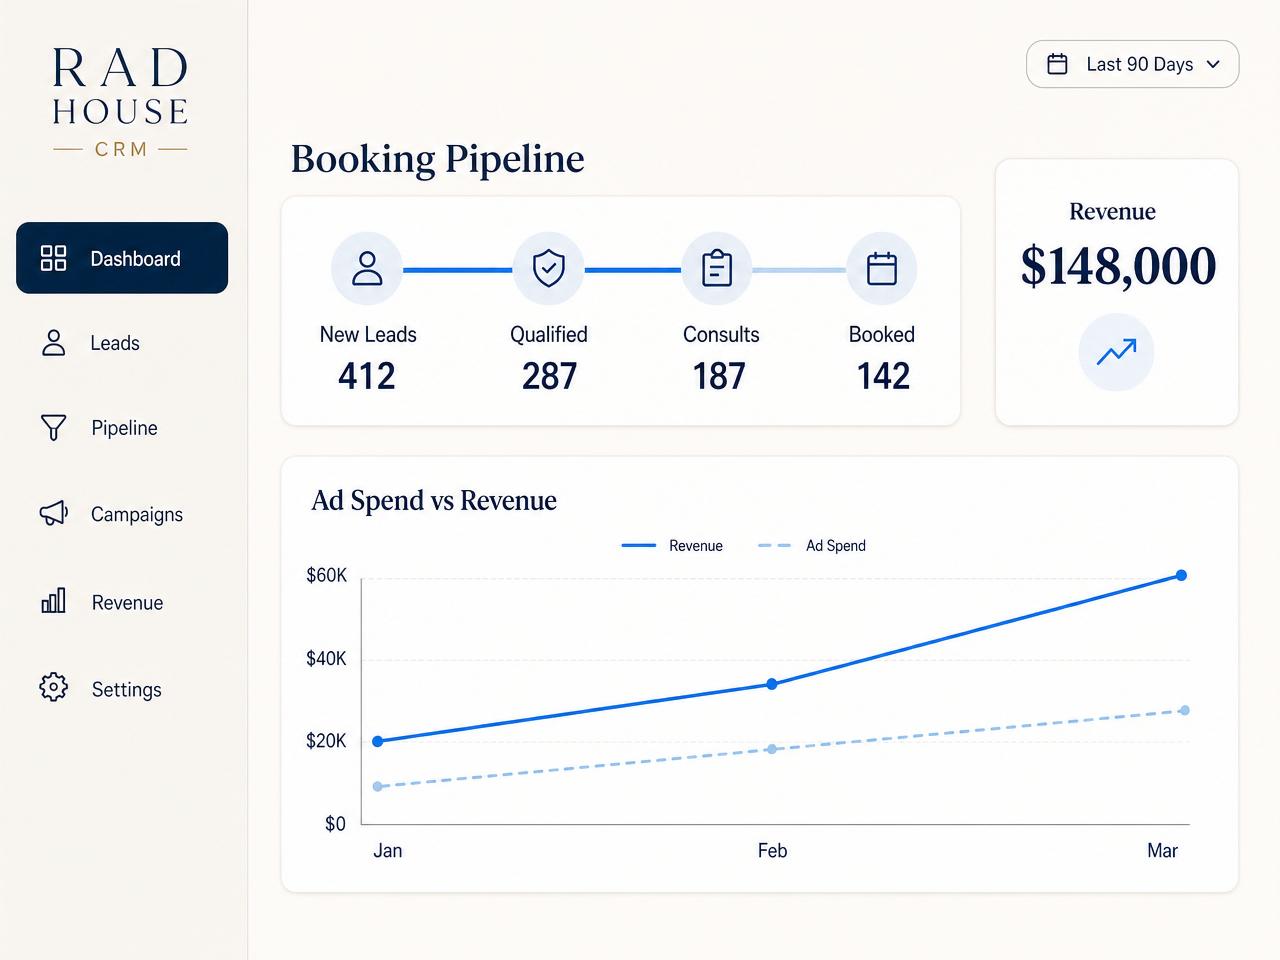
Task: Click the Qualified shield check icon
Action: [549, 269]
